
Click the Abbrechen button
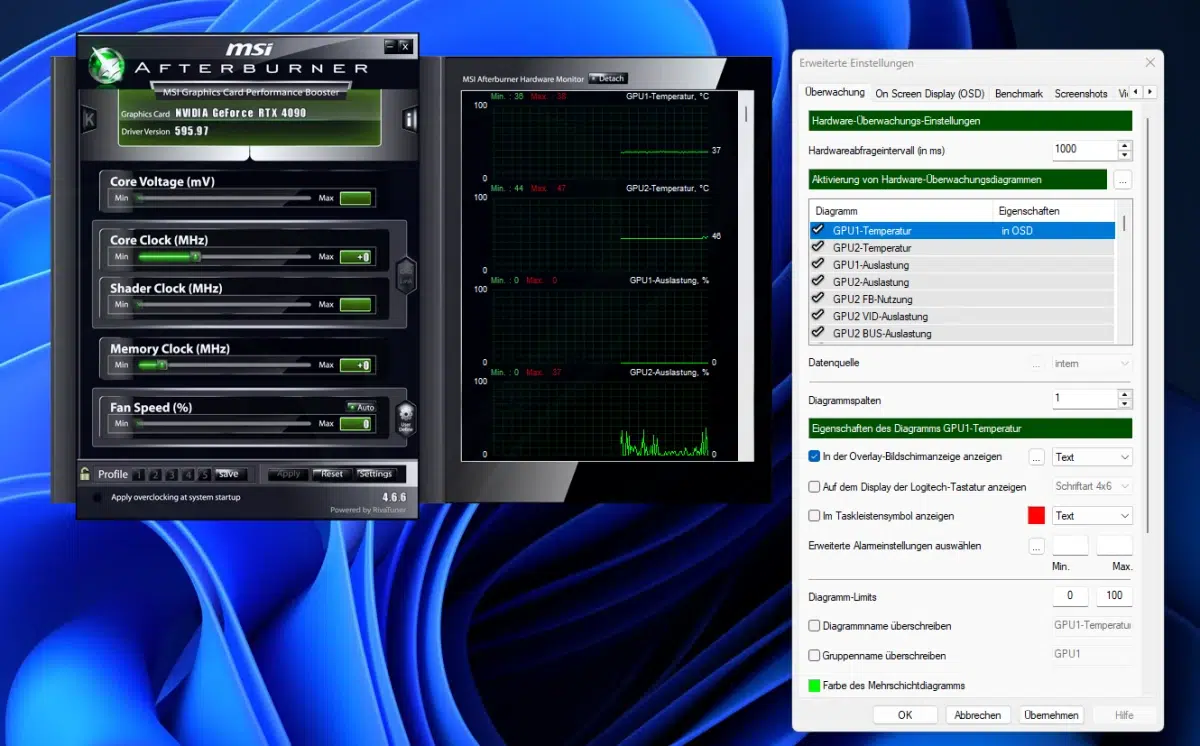(978, 715)
